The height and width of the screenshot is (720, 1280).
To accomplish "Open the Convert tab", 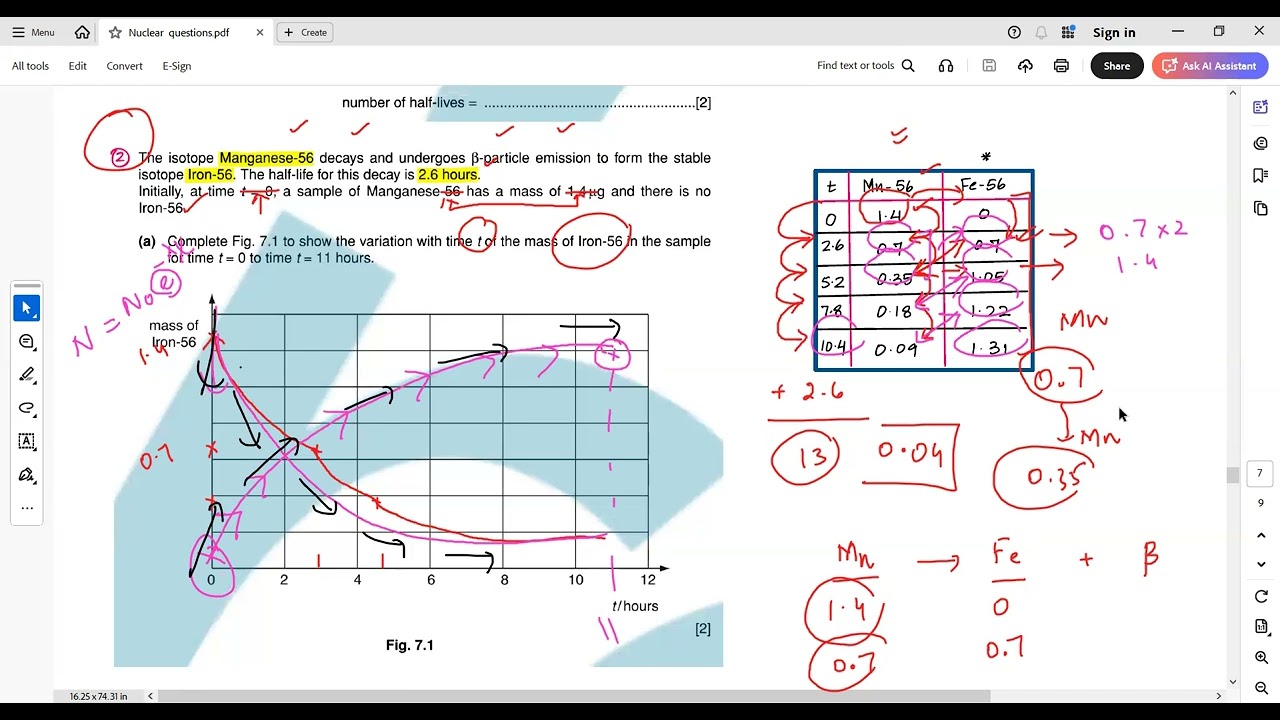I will click(124, 66).
